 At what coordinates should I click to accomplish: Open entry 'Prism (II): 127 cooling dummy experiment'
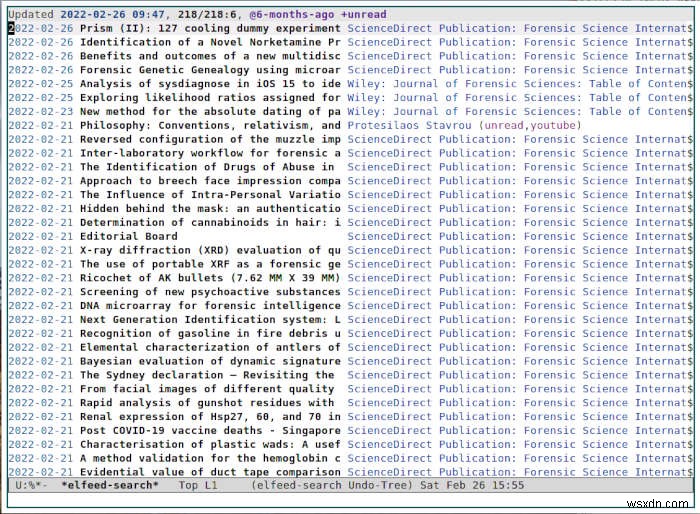coord(210,29)
